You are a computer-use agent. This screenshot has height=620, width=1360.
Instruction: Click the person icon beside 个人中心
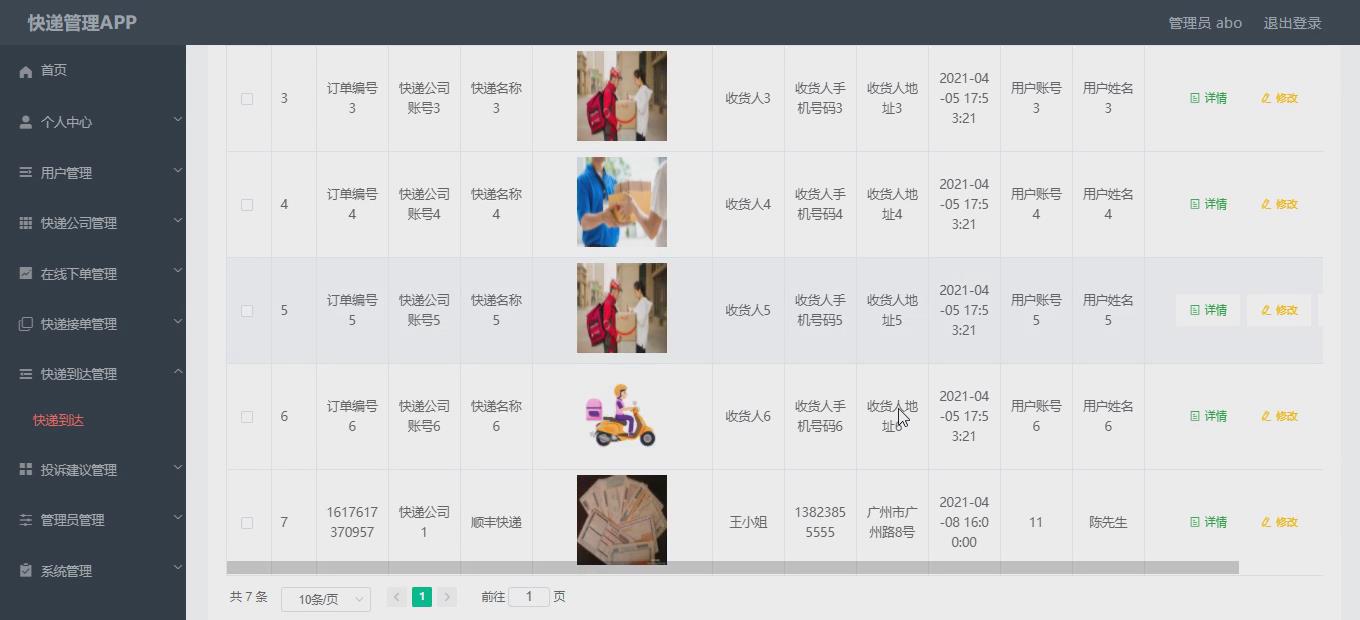[26, 122]
